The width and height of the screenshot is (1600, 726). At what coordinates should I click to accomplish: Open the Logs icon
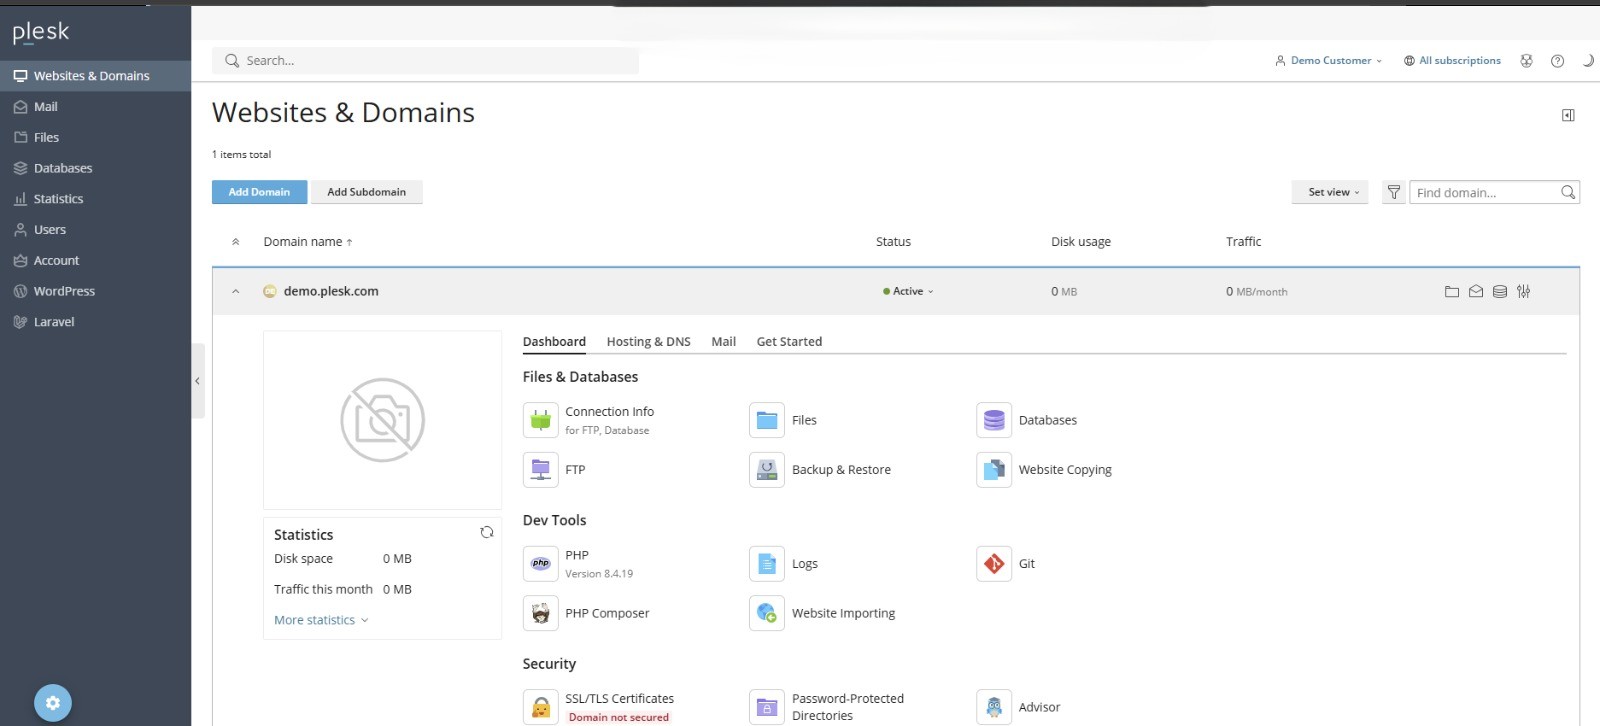coord(767,564)
